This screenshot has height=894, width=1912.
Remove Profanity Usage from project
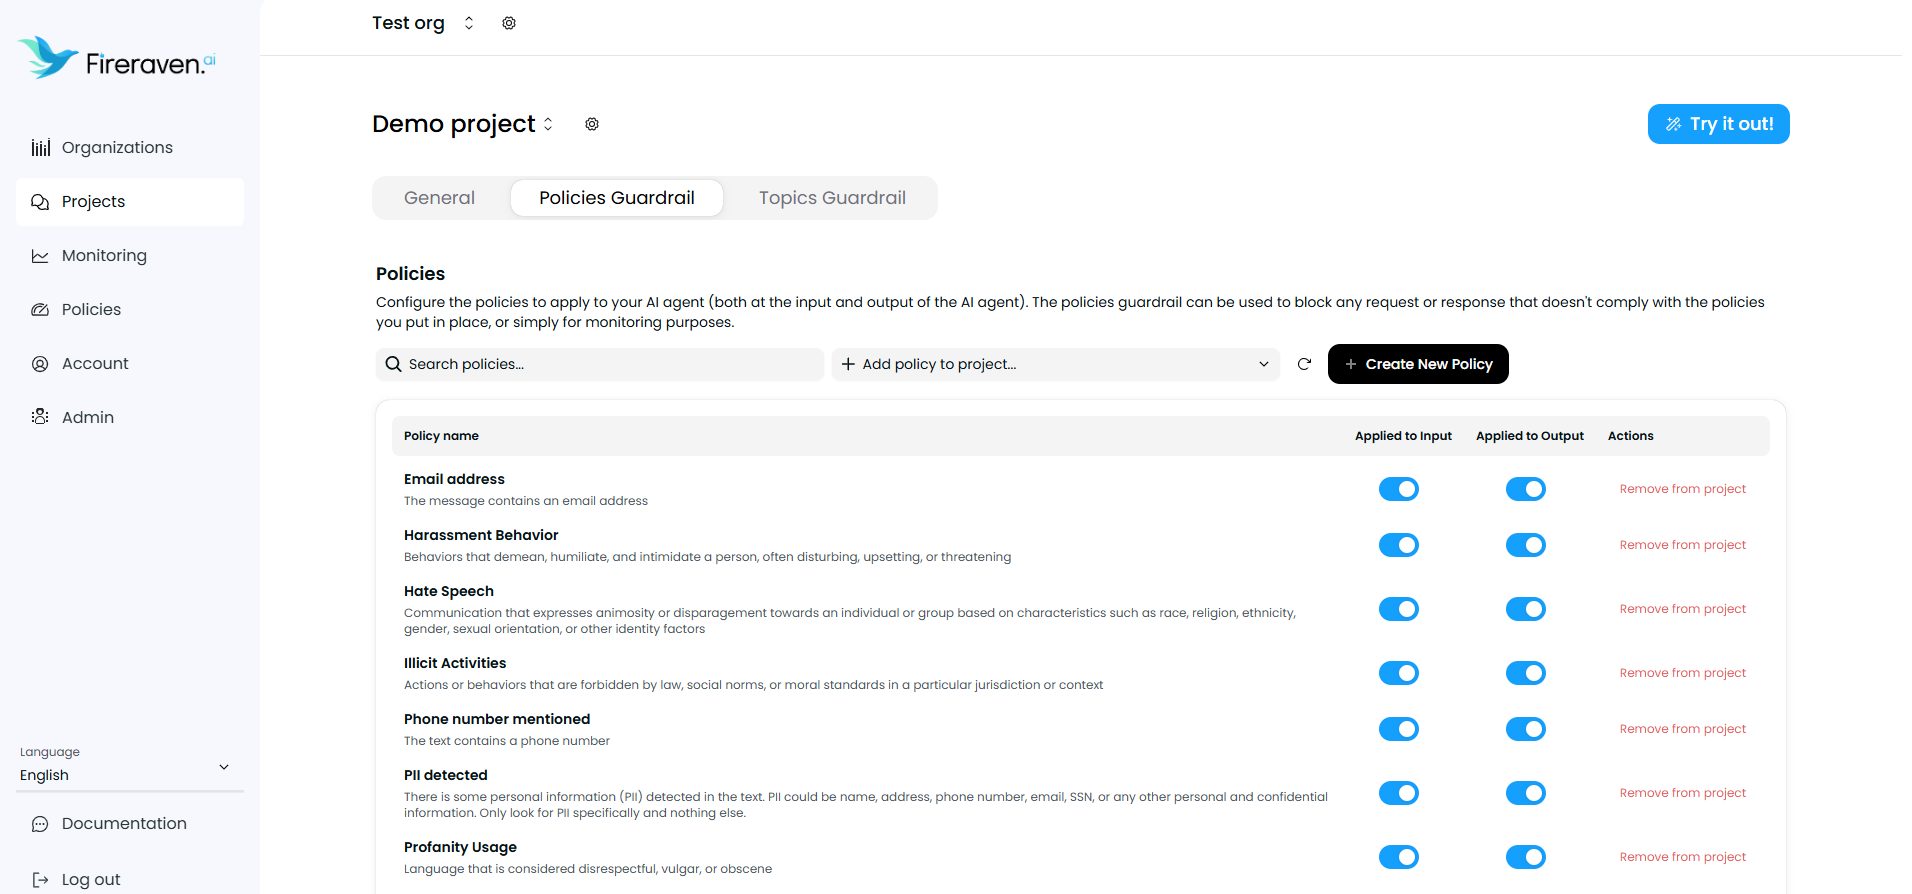[x=1682, y=857]
